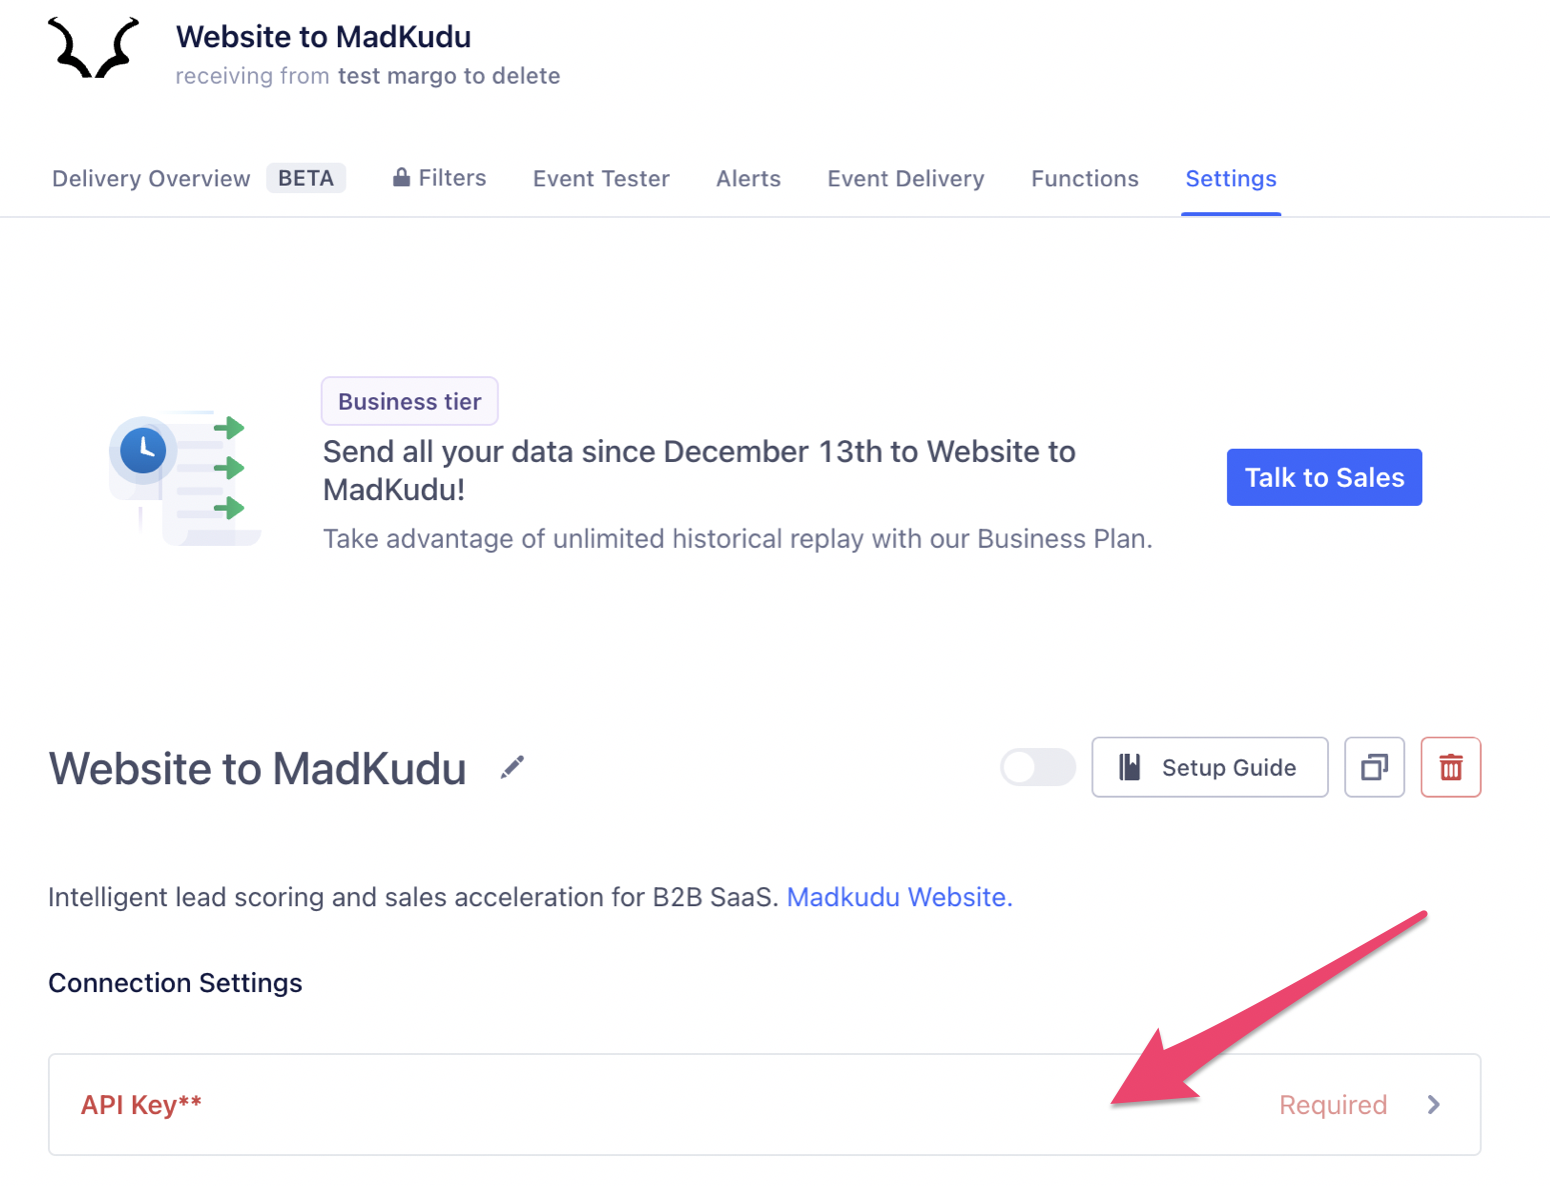
Task: Click the pencil icon to rename destination
Action: (x=512, y=768)
